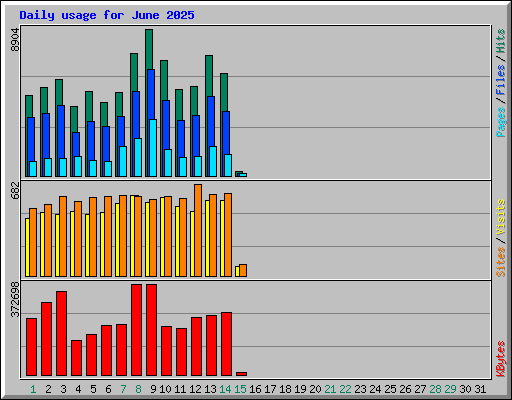This screenshot has height=400, width=512.
Task: Click day 16 on the date axis
Action: 255,389
